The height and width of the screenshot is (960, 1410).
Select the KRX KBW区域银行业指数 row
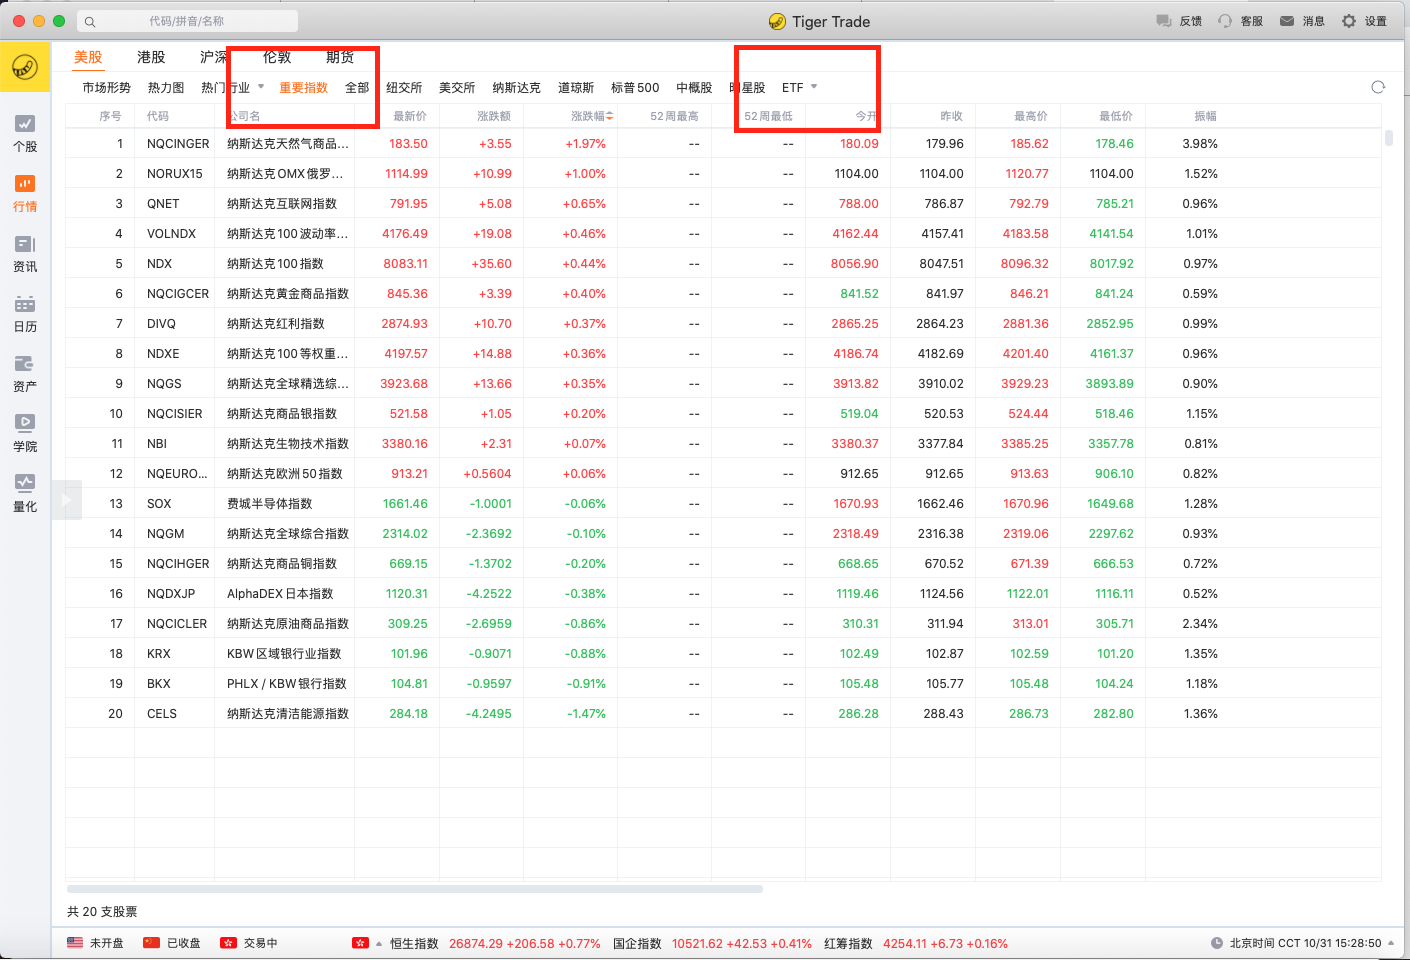click(x=723, y=654)
